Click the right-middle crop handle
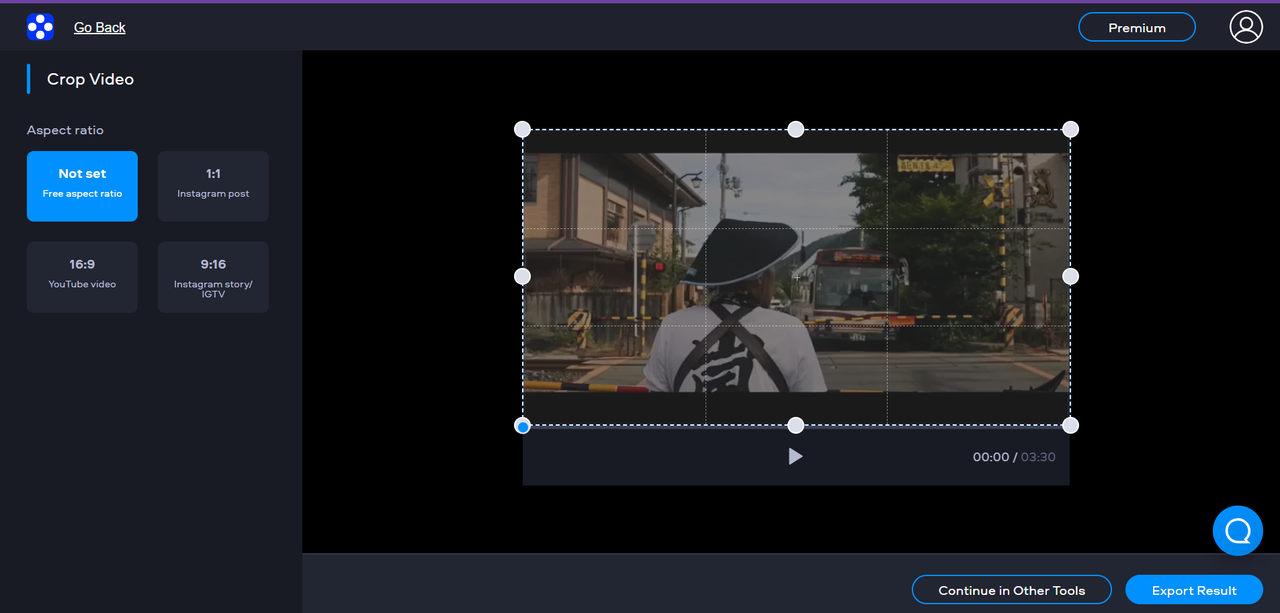This screenshot has width=1280, height=613. 1070,276
